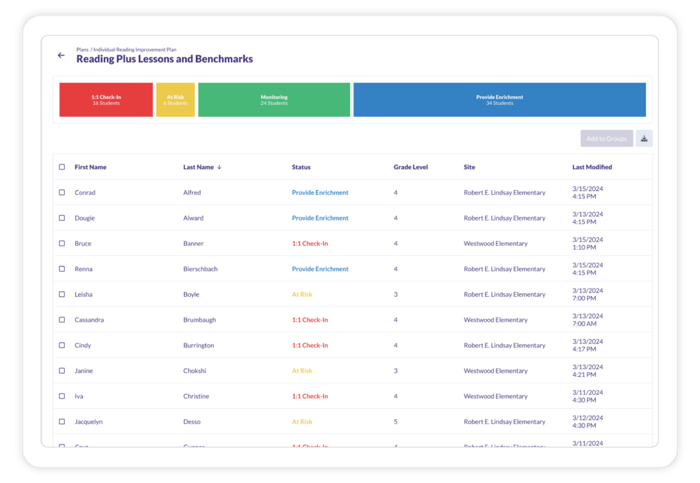The height and width of the screenshot is (483, 700).
Task: Click the 3/15/2024 1:10 PM timestamp
Action: 588,243
